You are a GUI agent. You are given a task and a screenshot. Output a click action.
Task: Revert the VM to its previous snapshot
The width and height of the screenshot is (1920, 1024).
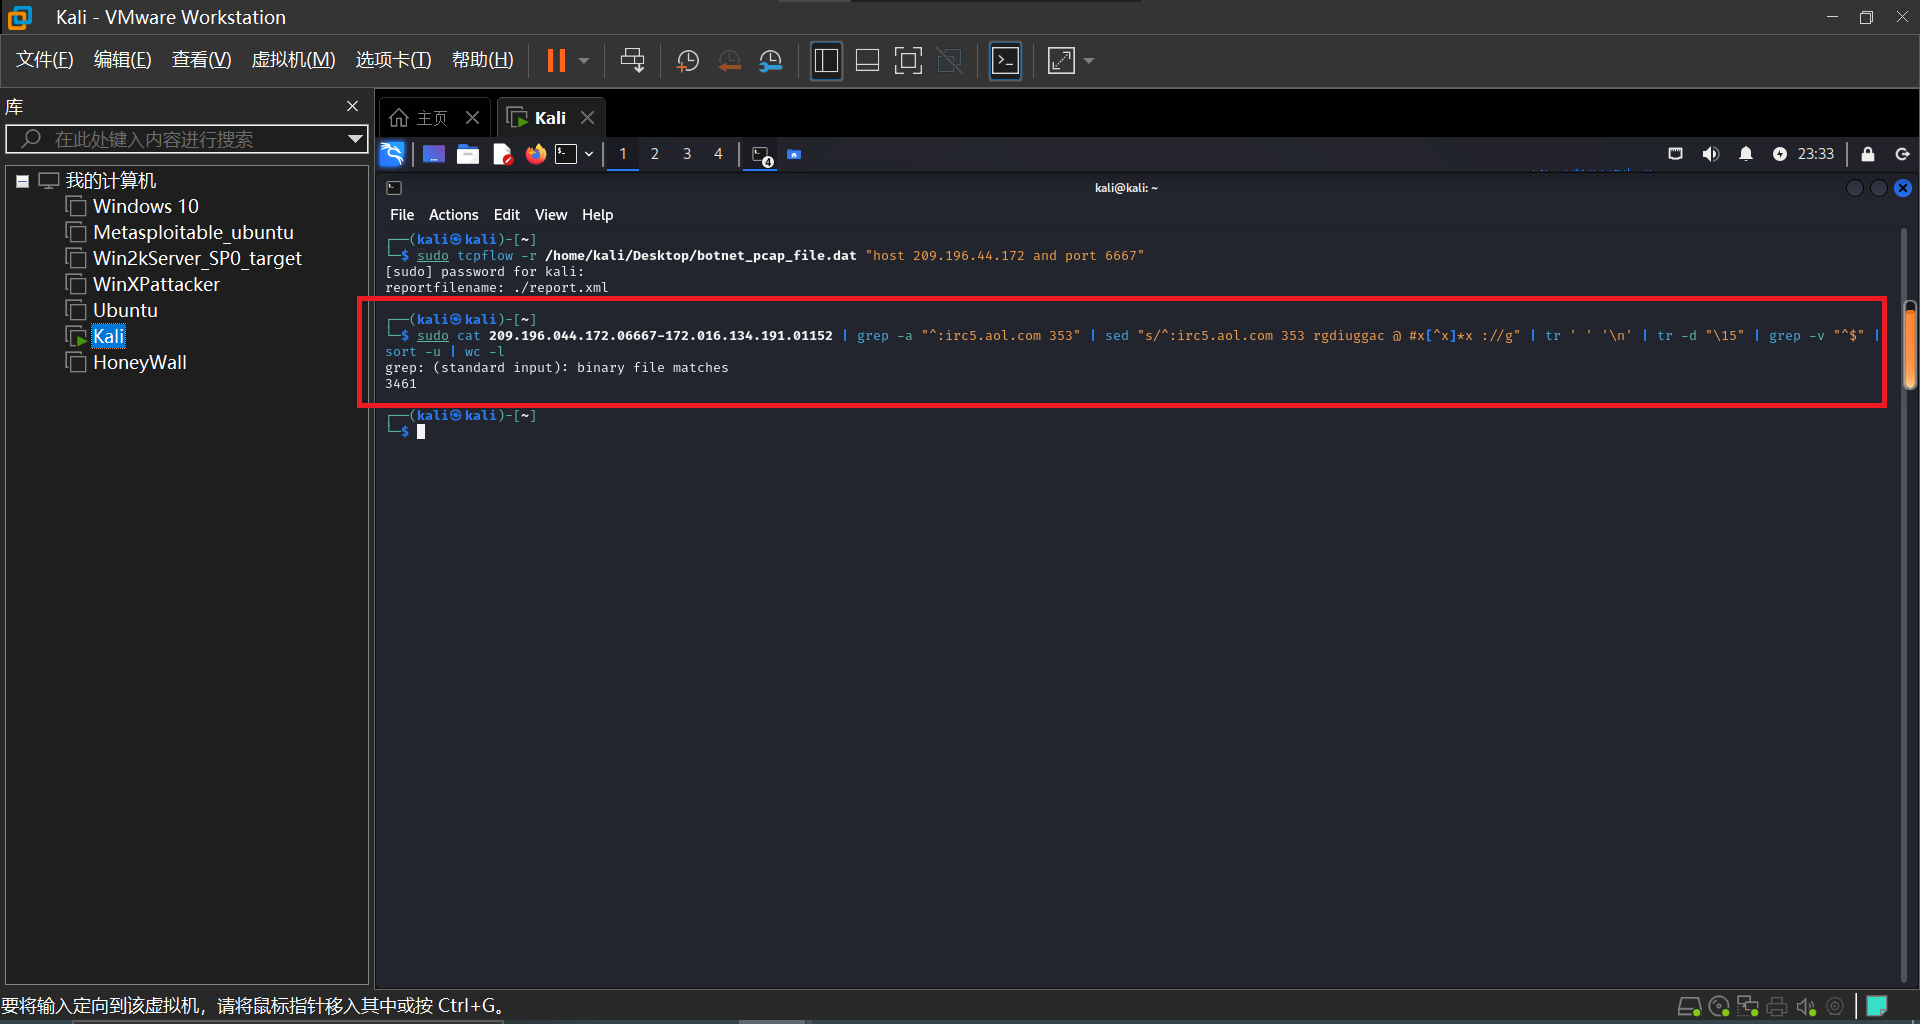[x=730, y=61]
